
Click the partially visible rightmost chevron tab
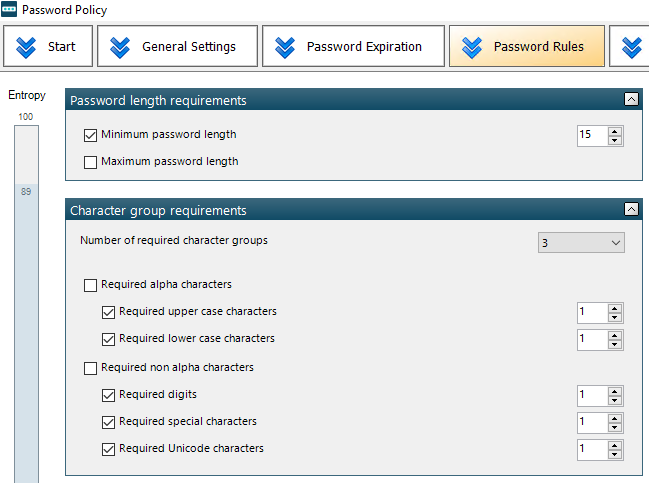(630, 46)
